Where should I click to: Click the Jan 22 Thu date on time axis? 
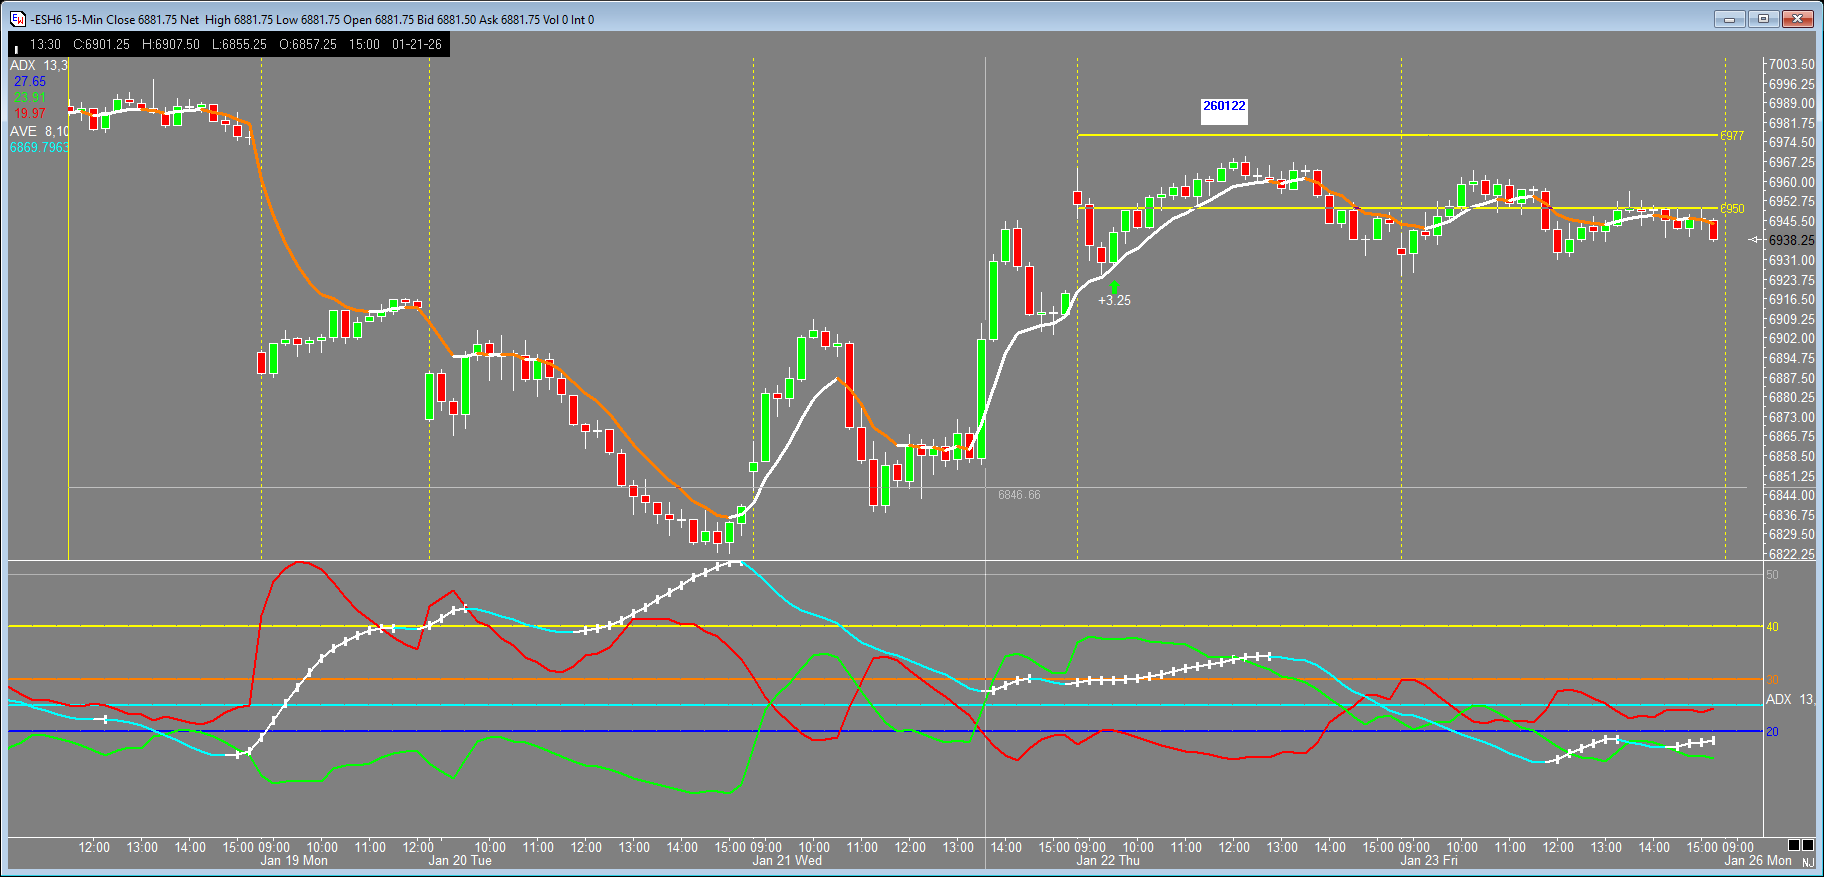coord(1107,861)
